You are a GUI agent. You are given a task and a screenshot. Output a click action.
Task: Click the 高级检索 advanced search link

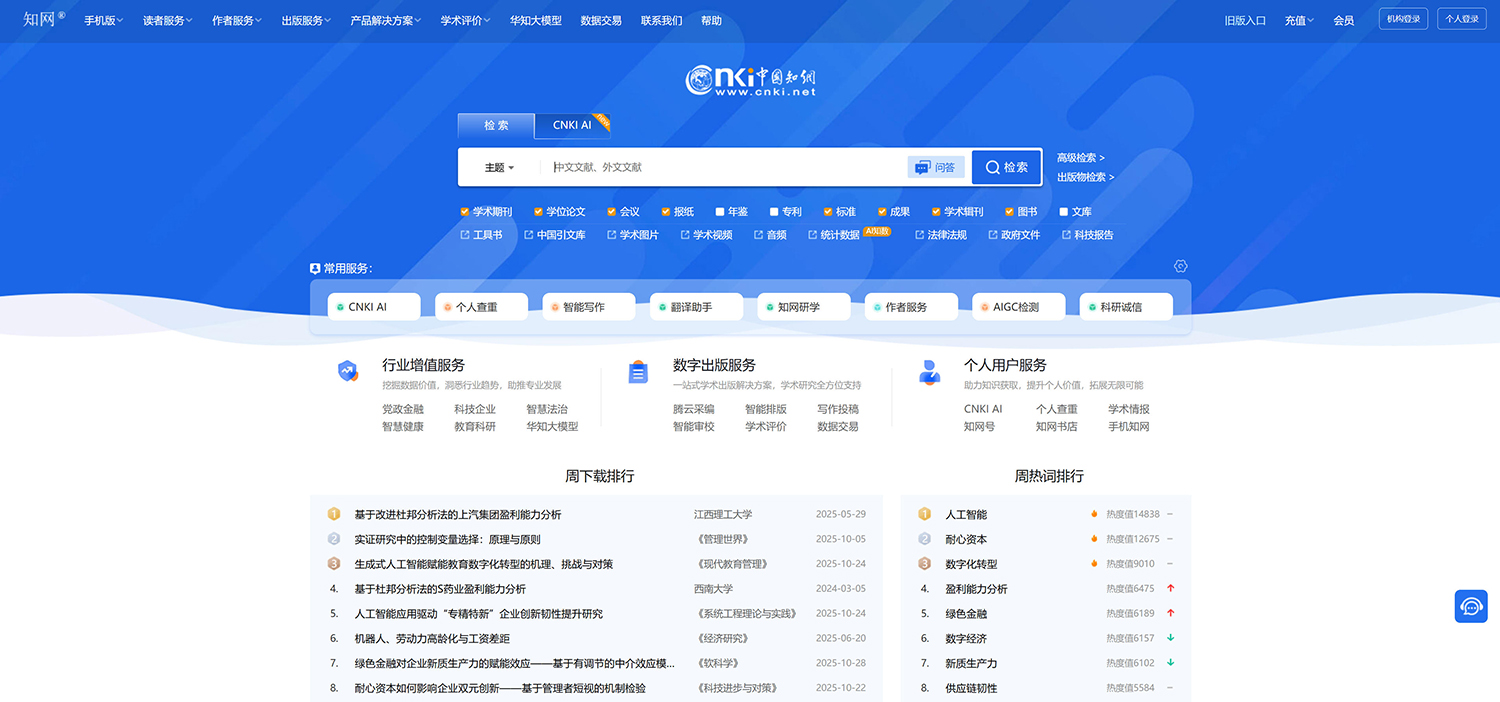pyautogui.click(x=1080, y=158)
